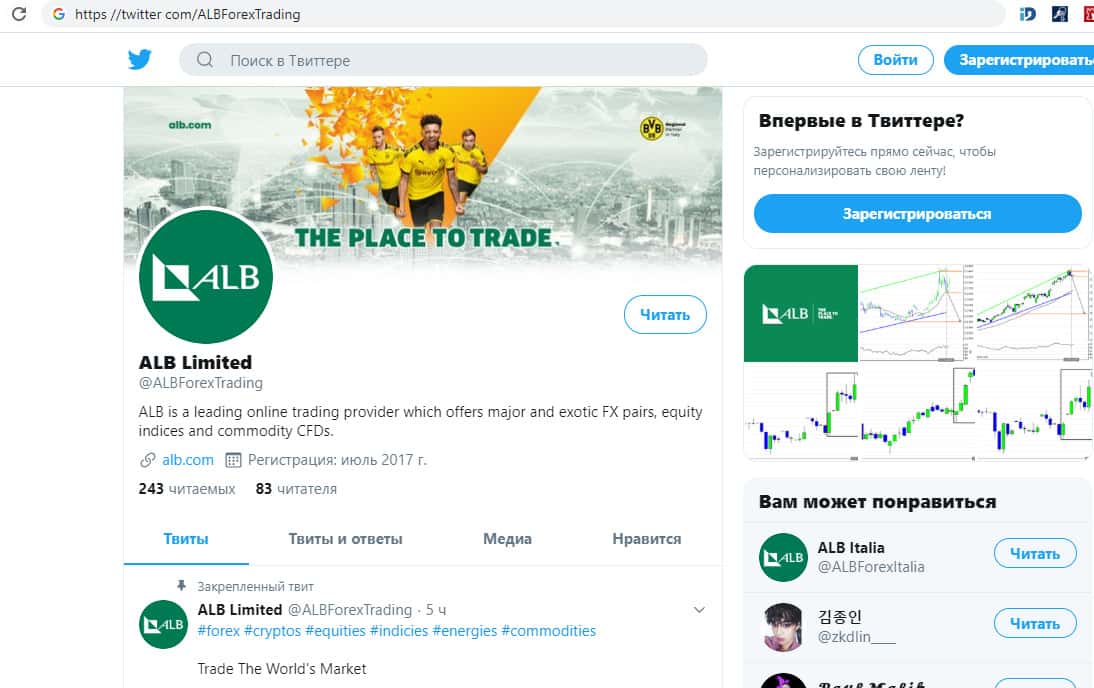The image size is (1094, 688).
Task: Follow ALB Limited with Читать button
Action: pyautogui.click(x=665, y=315)
